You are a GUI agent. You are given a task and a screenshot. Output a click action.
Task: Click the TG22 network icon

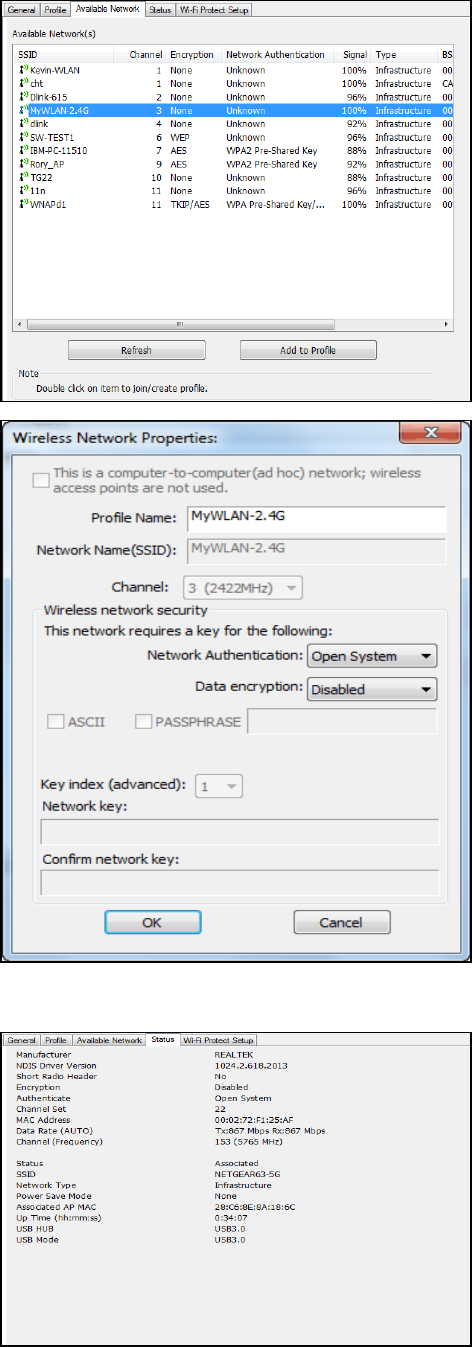tap(24, 177)
